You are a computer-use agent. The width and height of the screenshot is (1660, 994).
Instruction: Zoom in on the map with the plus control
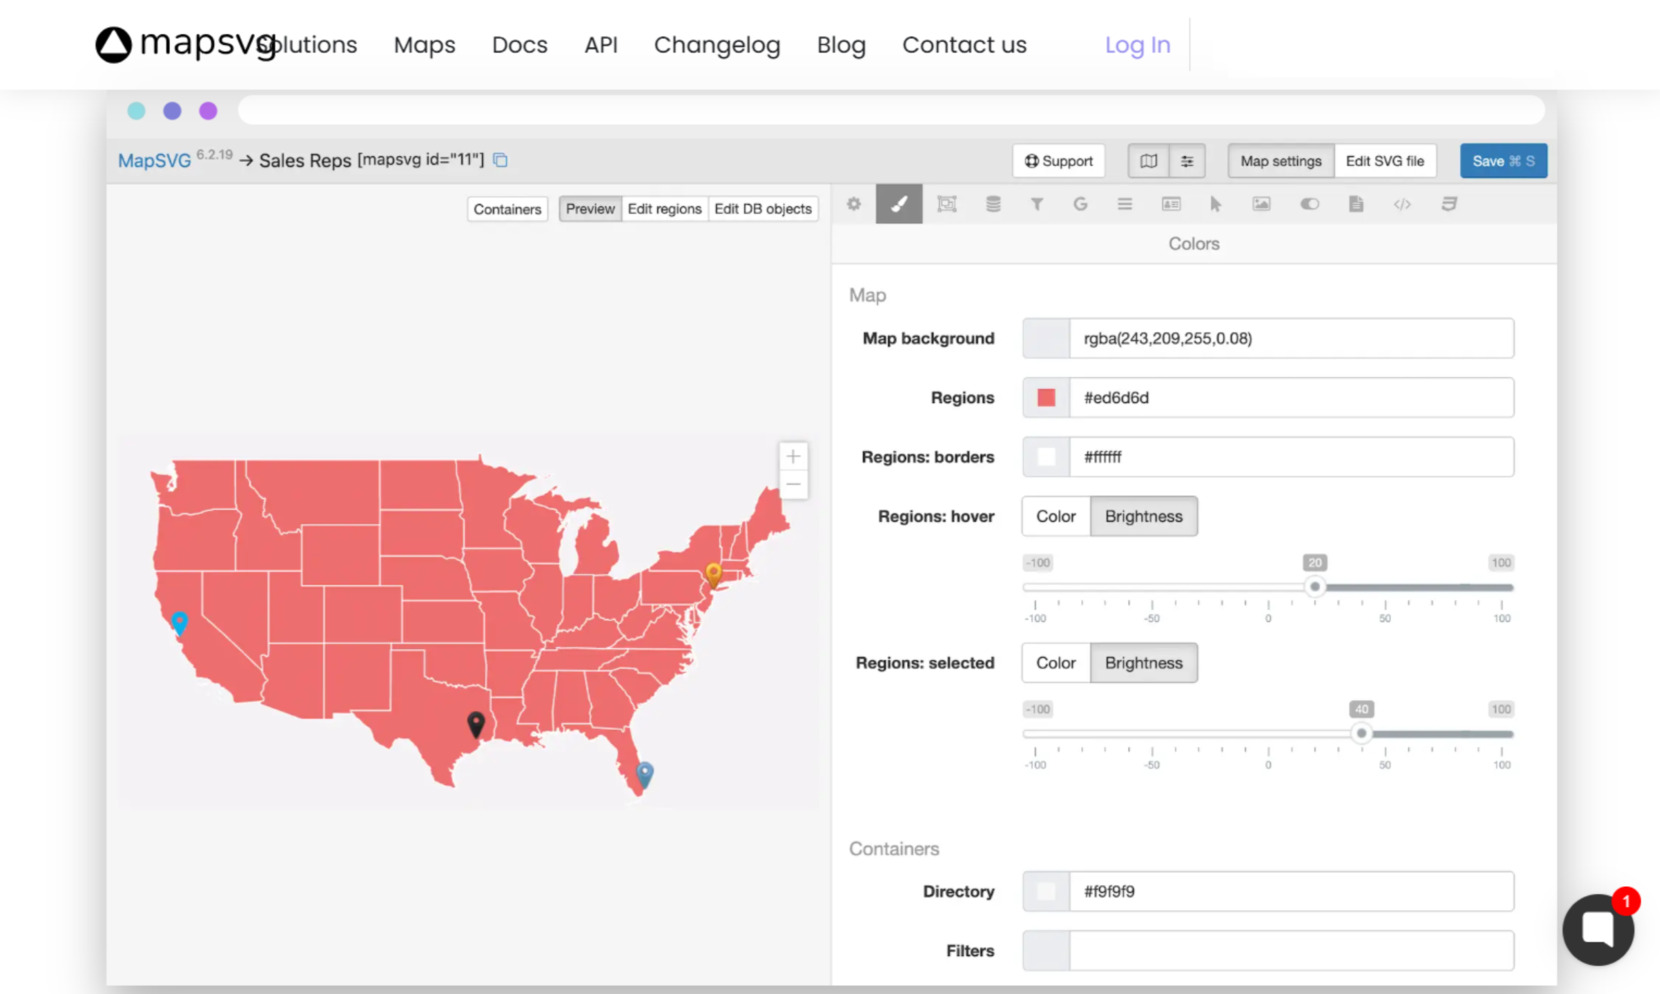[792, 456]
